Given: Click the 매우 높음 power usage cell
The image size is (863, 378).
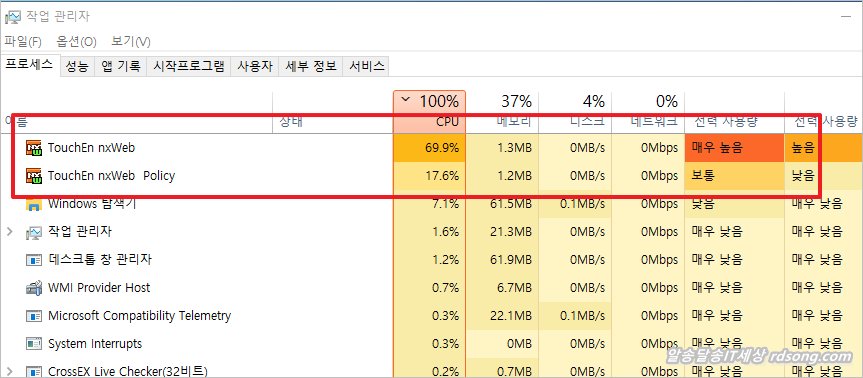Looking at the screenshot, I should (734, 147).
